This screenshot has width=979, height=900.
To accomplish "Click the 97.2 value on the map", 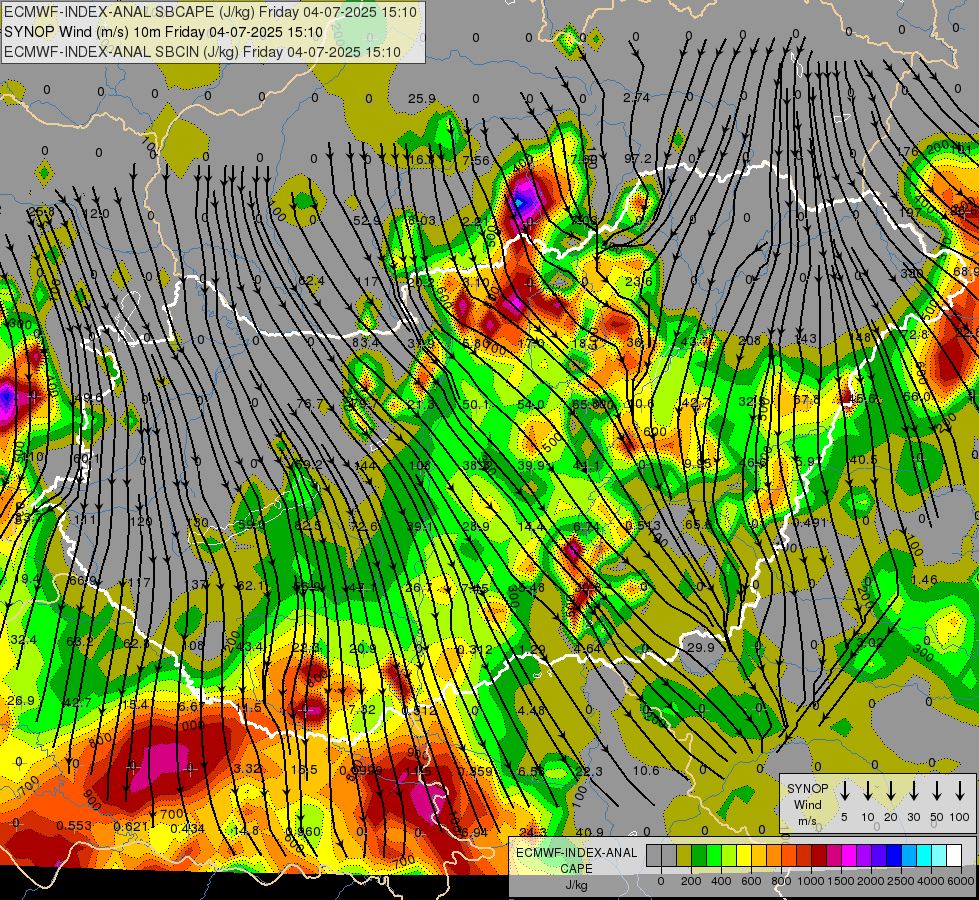I will click(x=637, y=159).
